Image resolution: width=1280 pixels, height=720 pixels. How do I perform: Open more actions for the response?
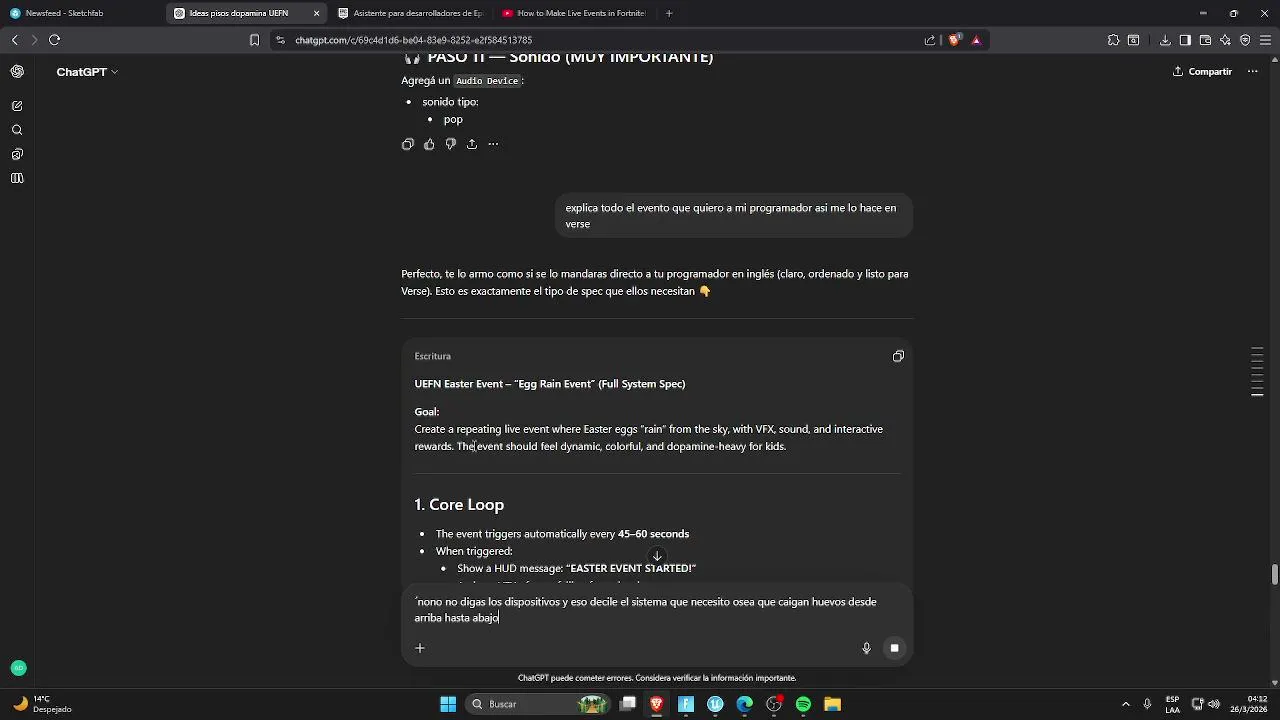(x=493, y=144)
